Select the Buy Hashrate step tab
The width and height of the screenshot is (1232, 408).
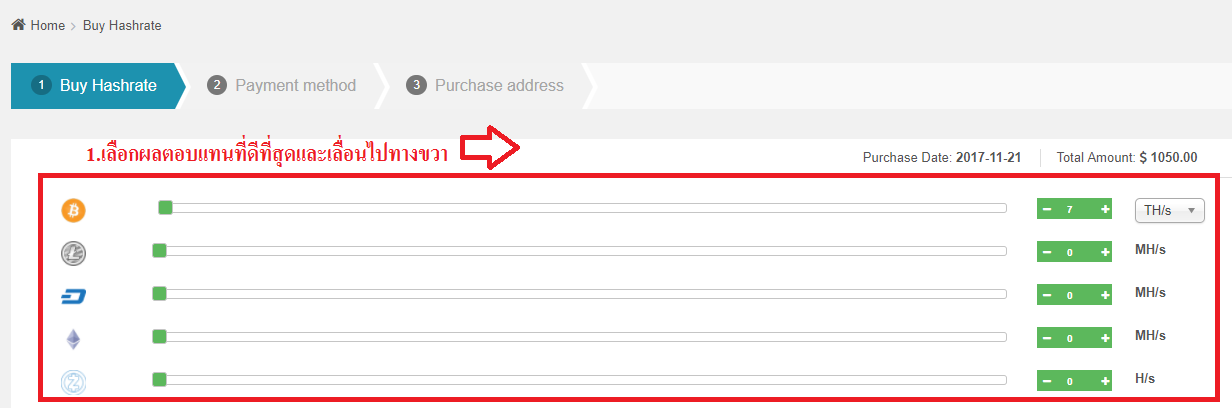click(95, 86)
